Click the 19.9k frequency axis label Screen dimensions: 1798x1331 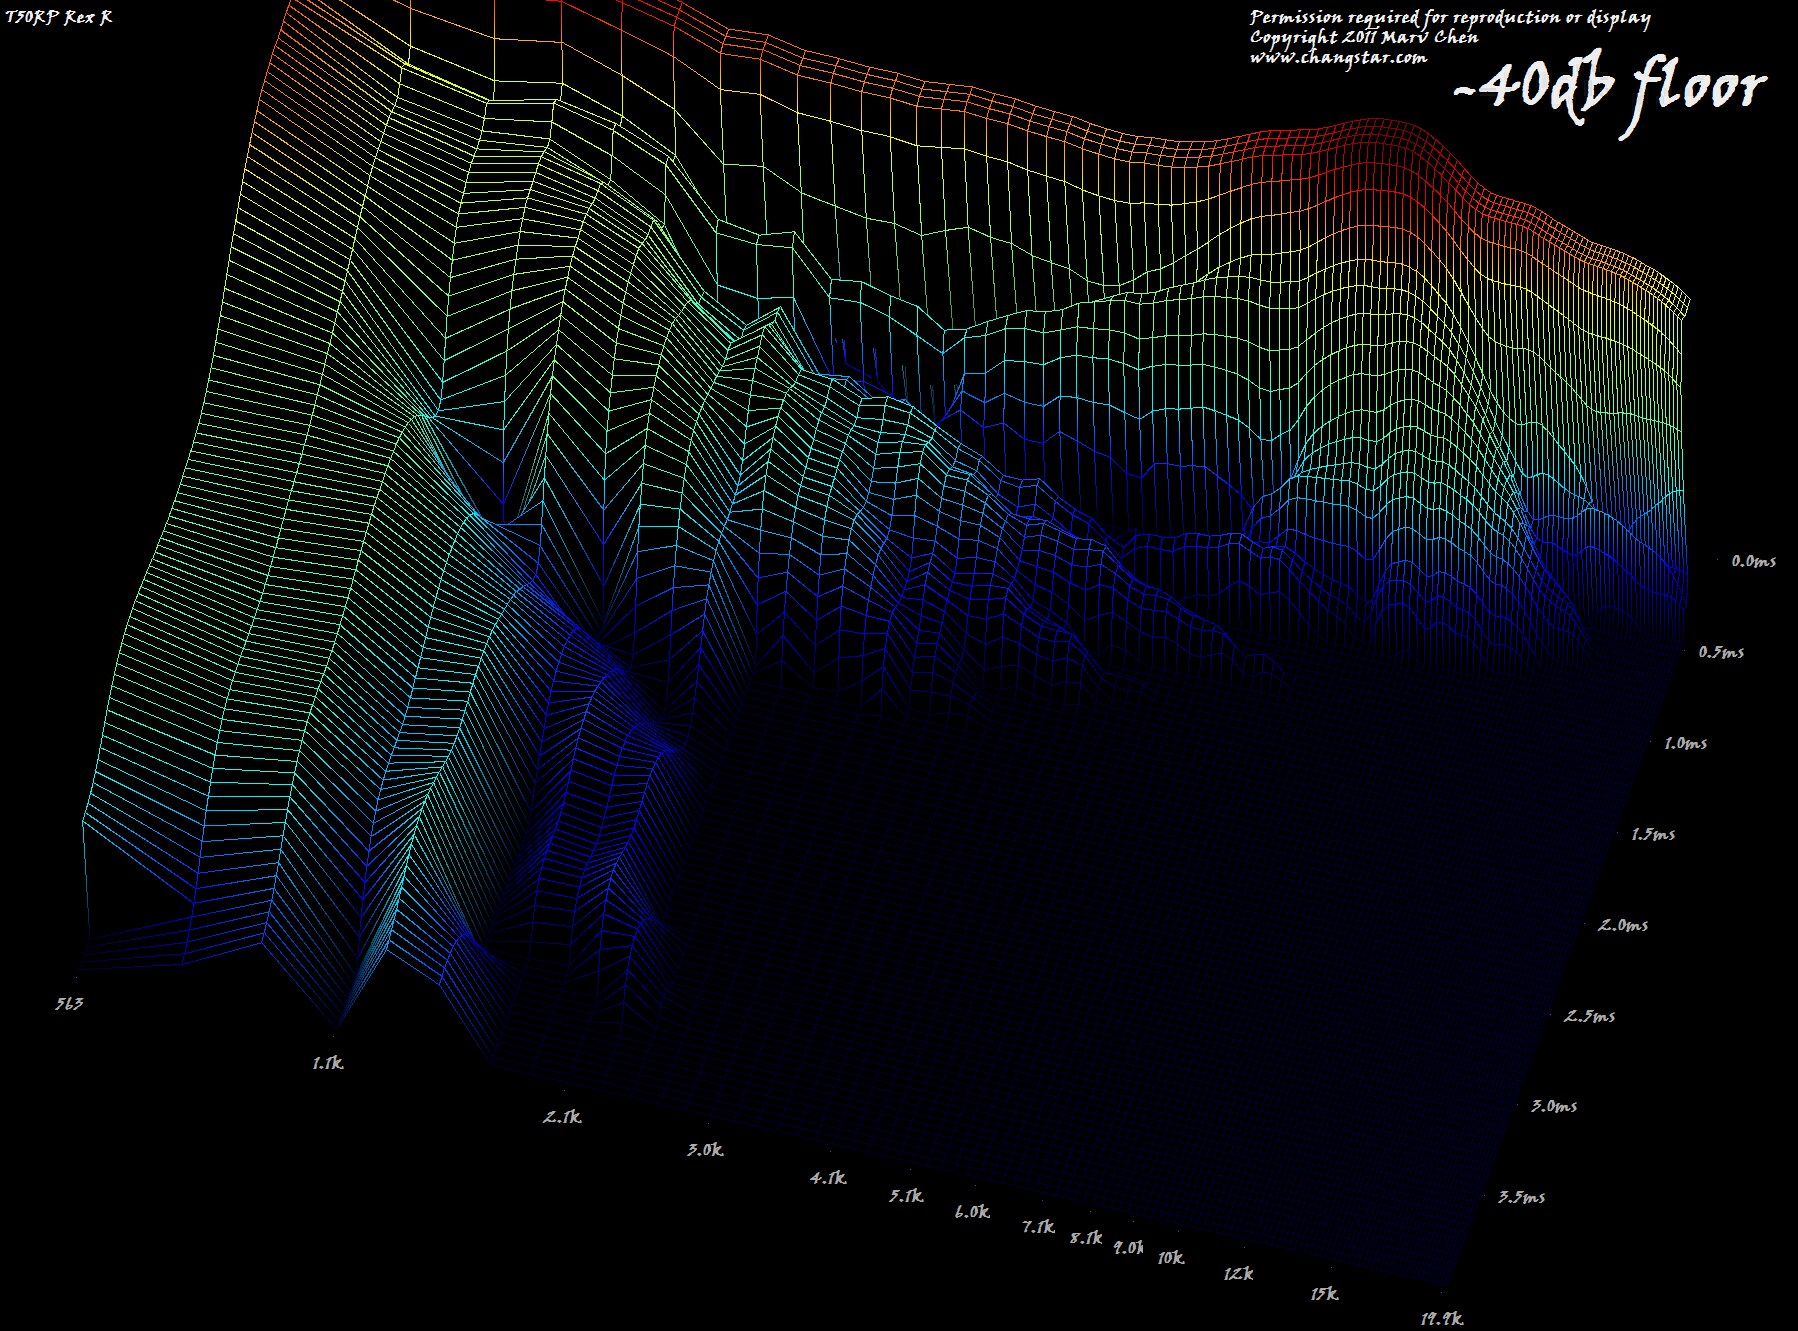coord(1442,1319)
